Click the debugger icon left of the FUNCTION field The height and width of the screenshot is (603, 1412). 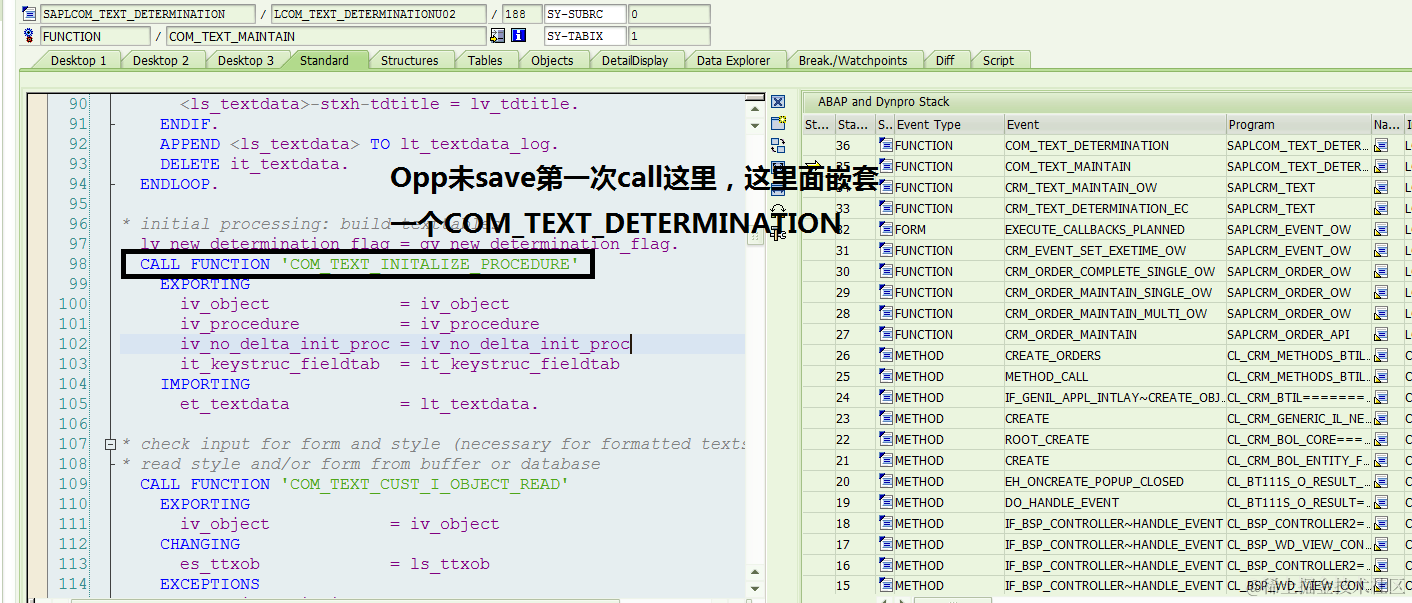[30, 37]
